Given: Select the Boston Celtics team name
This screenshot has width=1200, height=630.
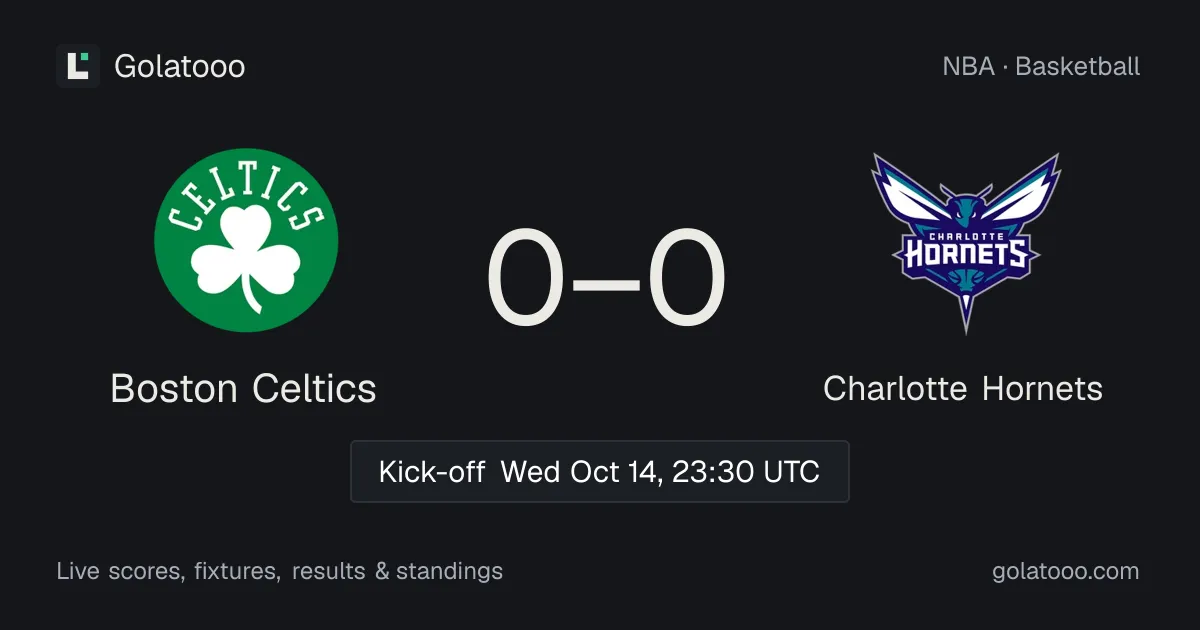Looking at the screenshot, I should [x=243, y=388].
